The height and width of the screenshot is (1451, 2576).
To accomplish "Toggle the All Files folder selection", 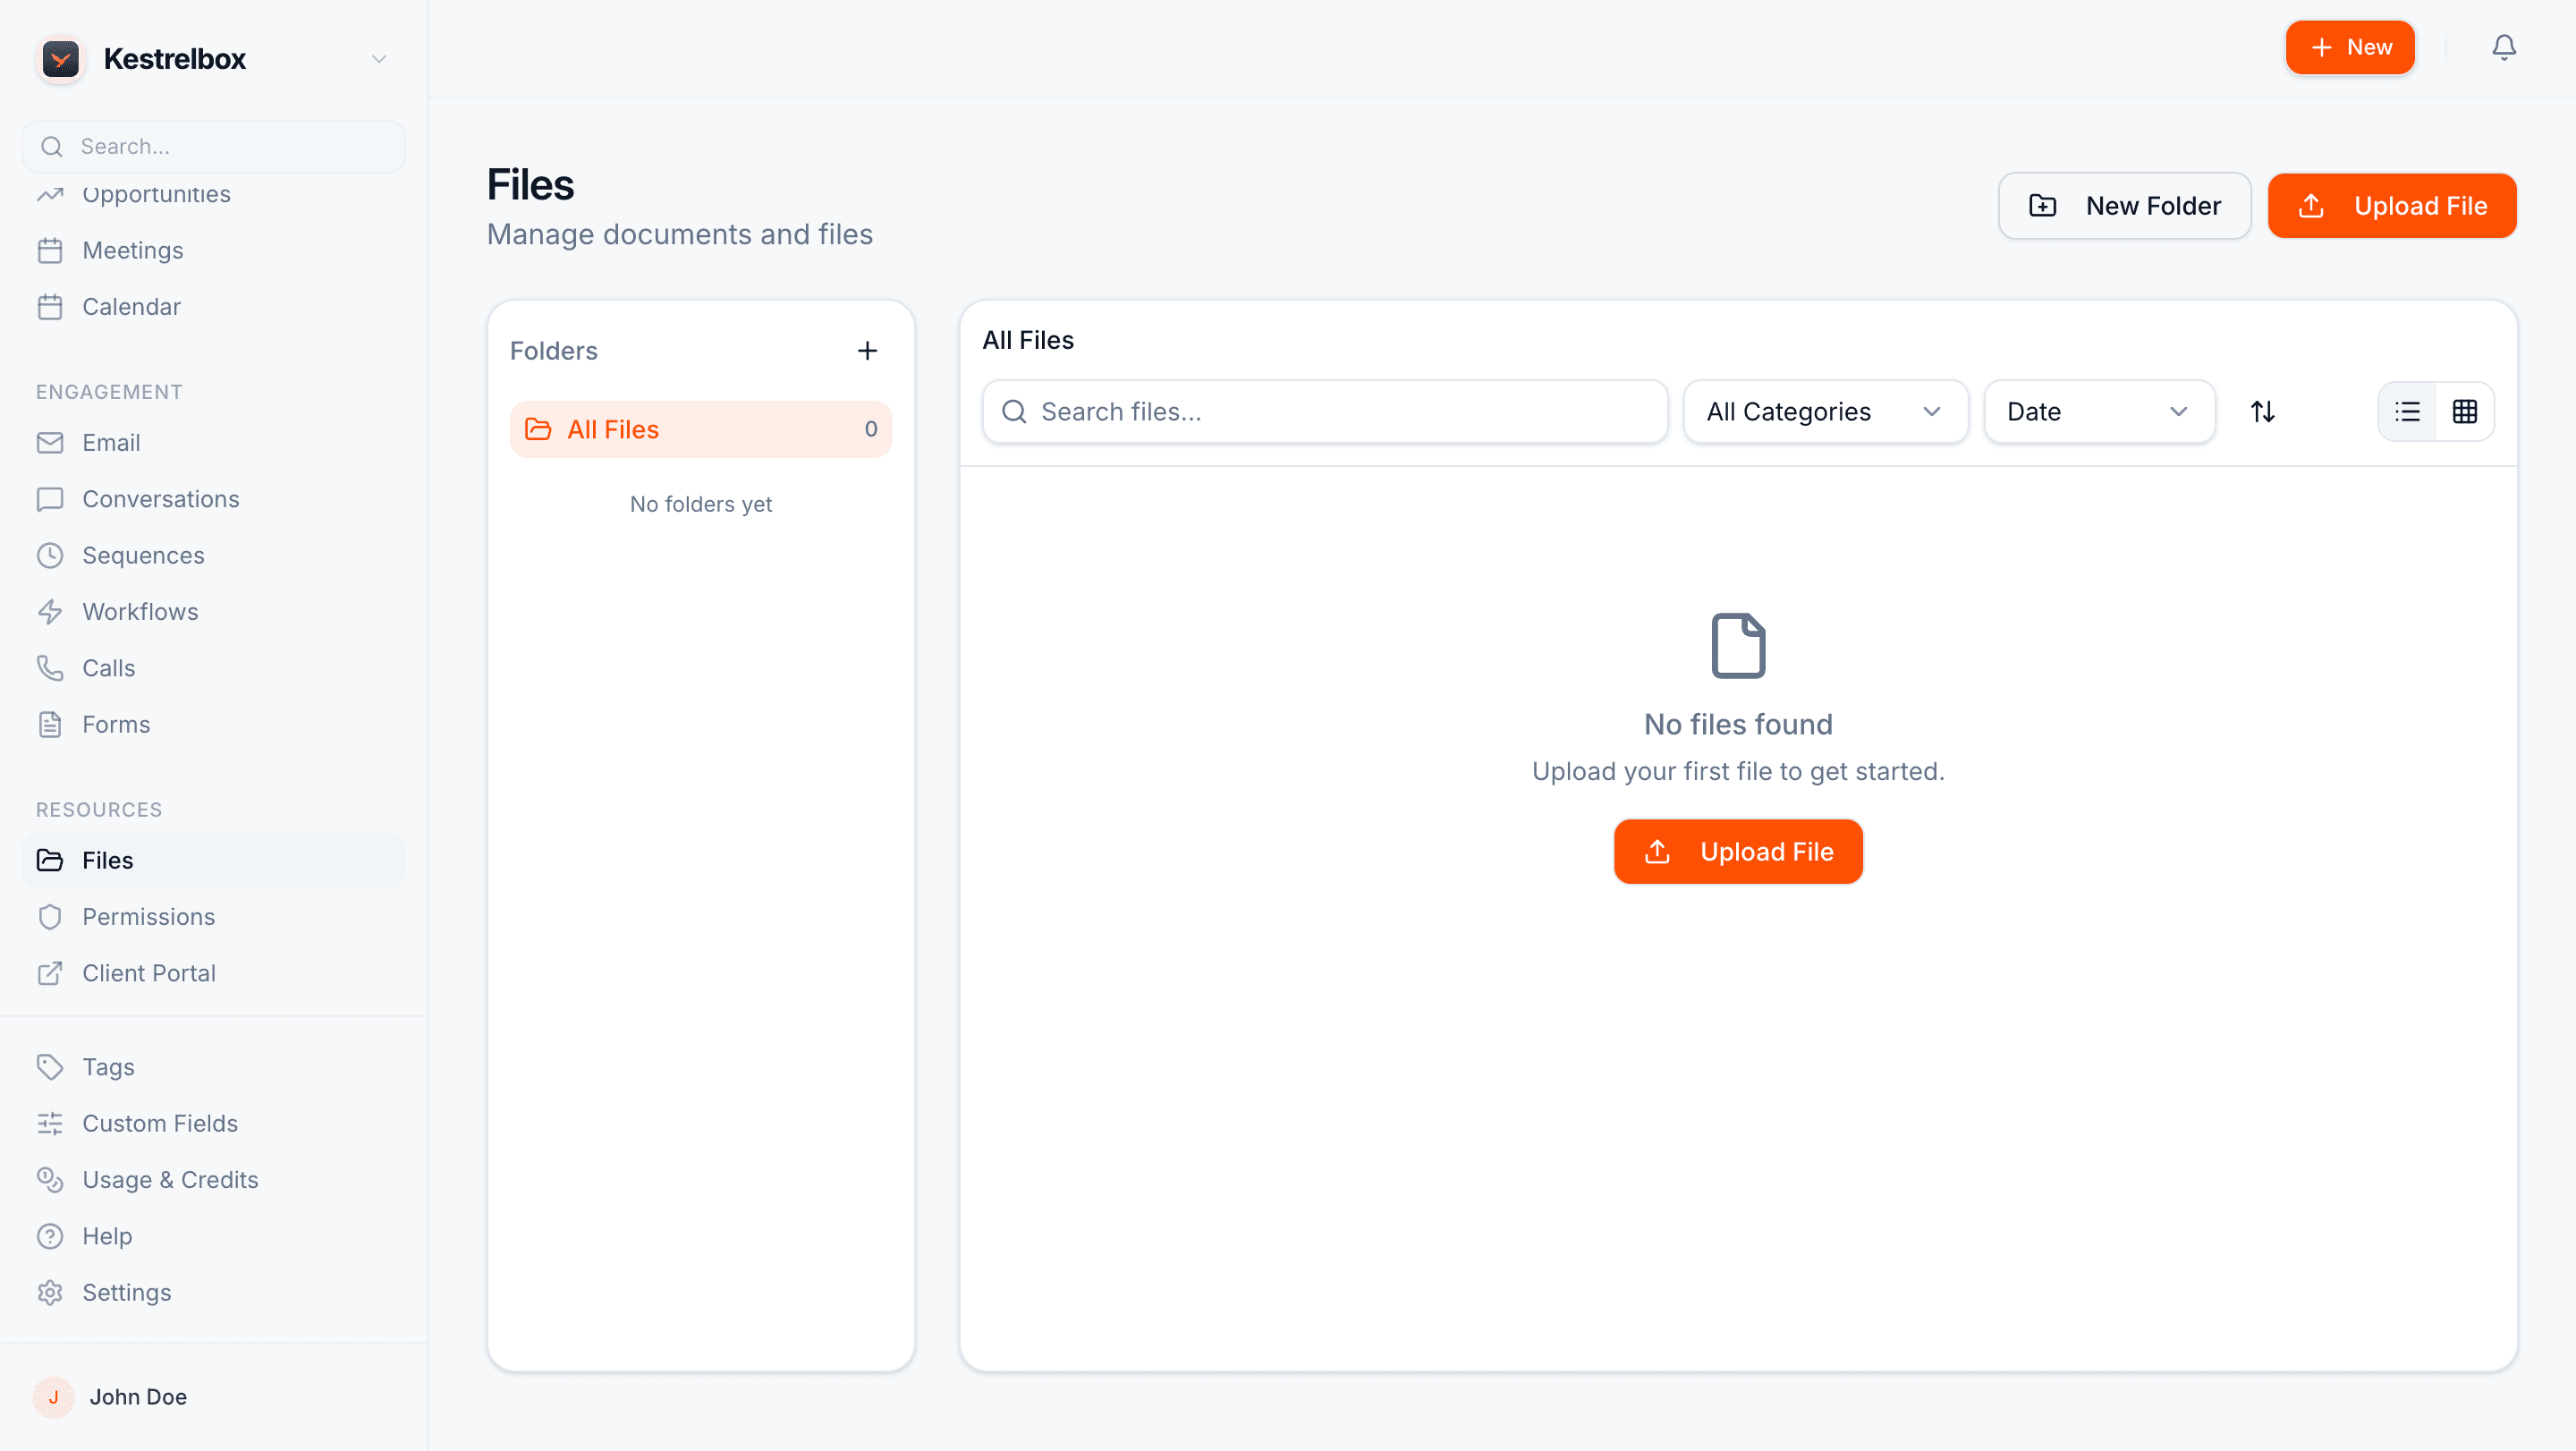I will pos(700,428).
